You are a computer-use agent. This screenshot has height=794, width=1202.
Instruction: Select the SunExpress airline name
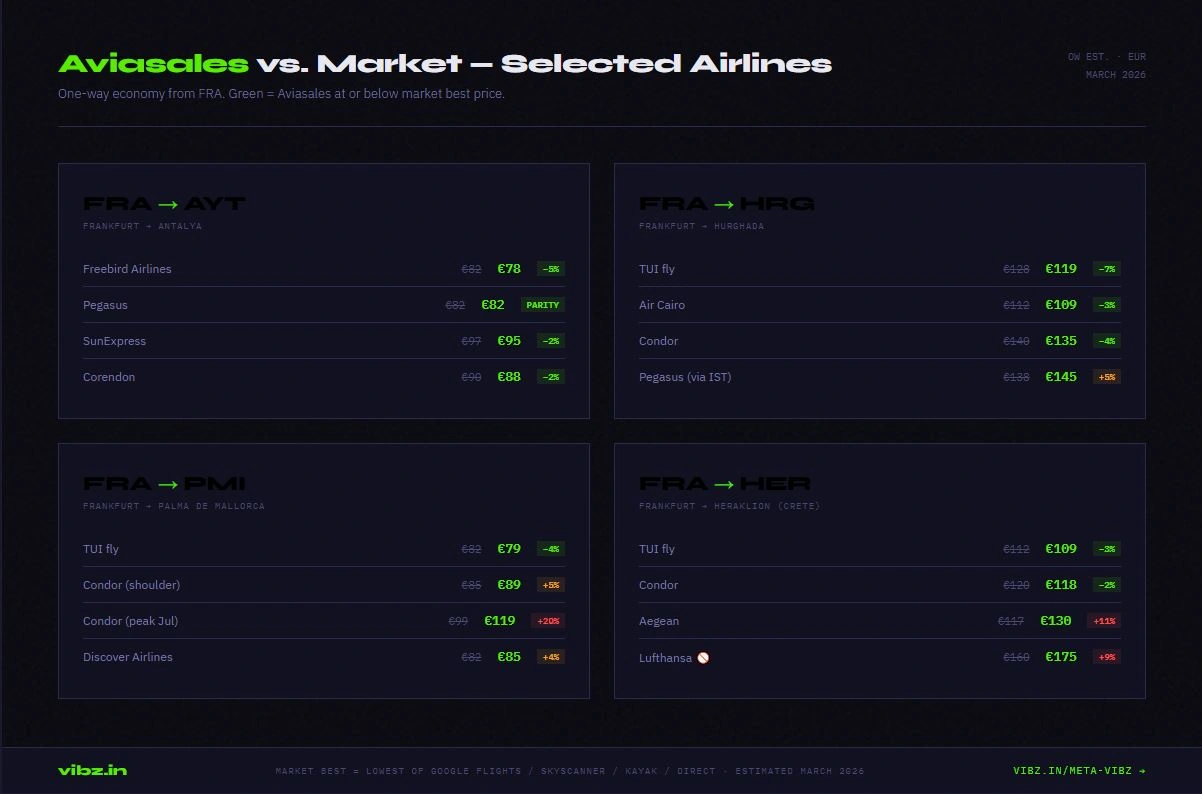[x=114, y=341]
